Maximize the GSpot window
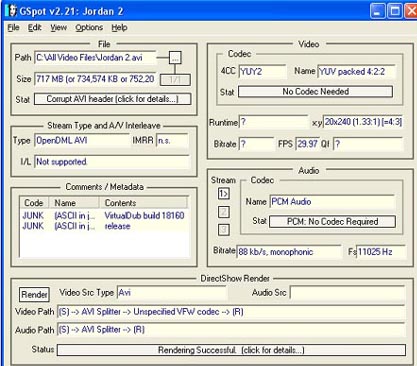 pos(395,11)
